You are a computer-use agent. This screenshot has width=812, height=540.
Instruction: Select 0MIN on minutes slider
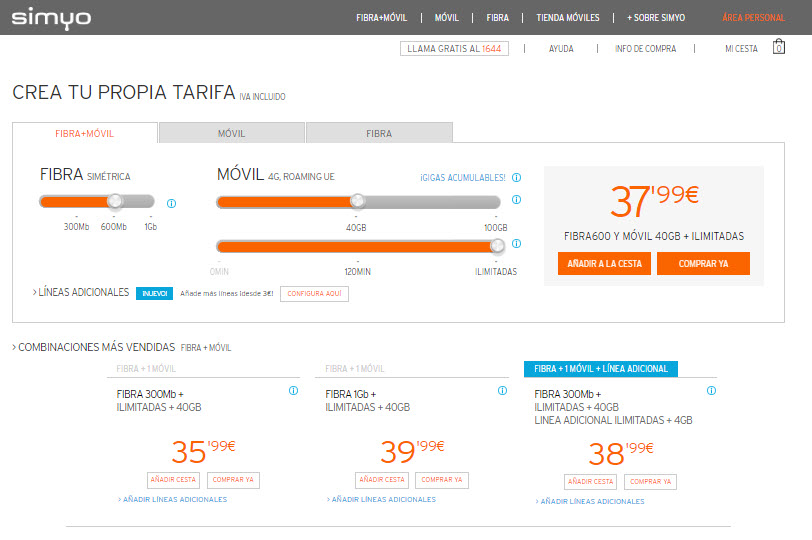219,271
